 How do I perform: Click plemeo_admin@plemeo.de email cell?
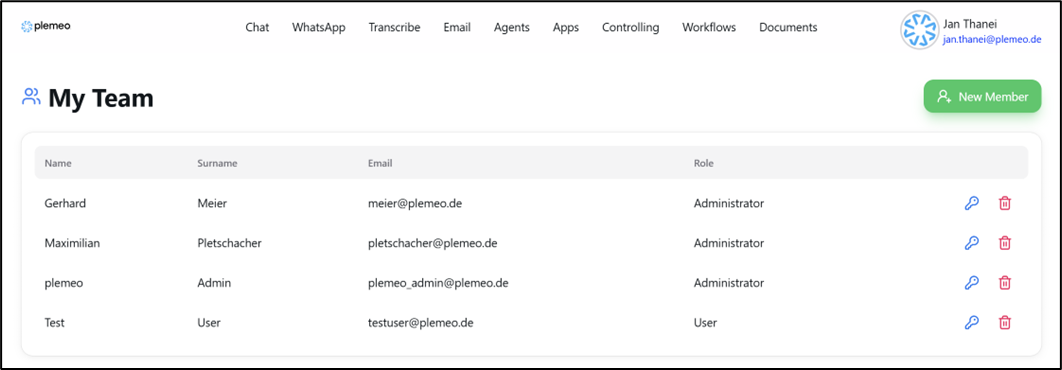438,283
